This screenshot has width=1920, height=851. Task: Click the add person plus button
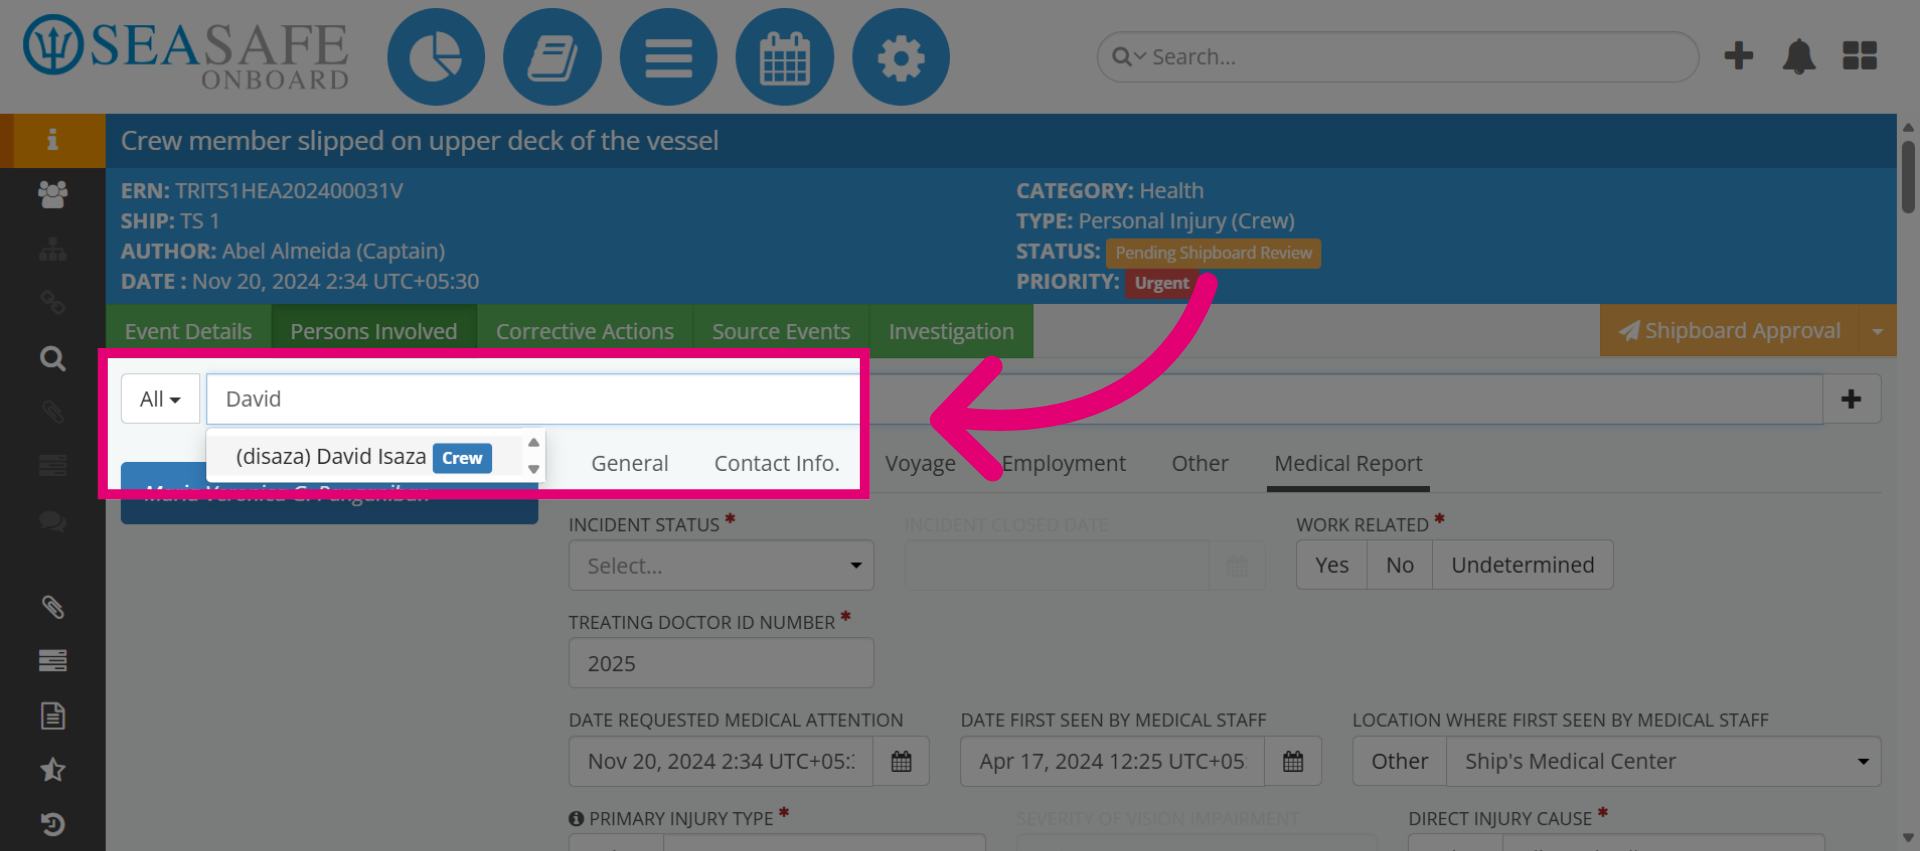1851,399
